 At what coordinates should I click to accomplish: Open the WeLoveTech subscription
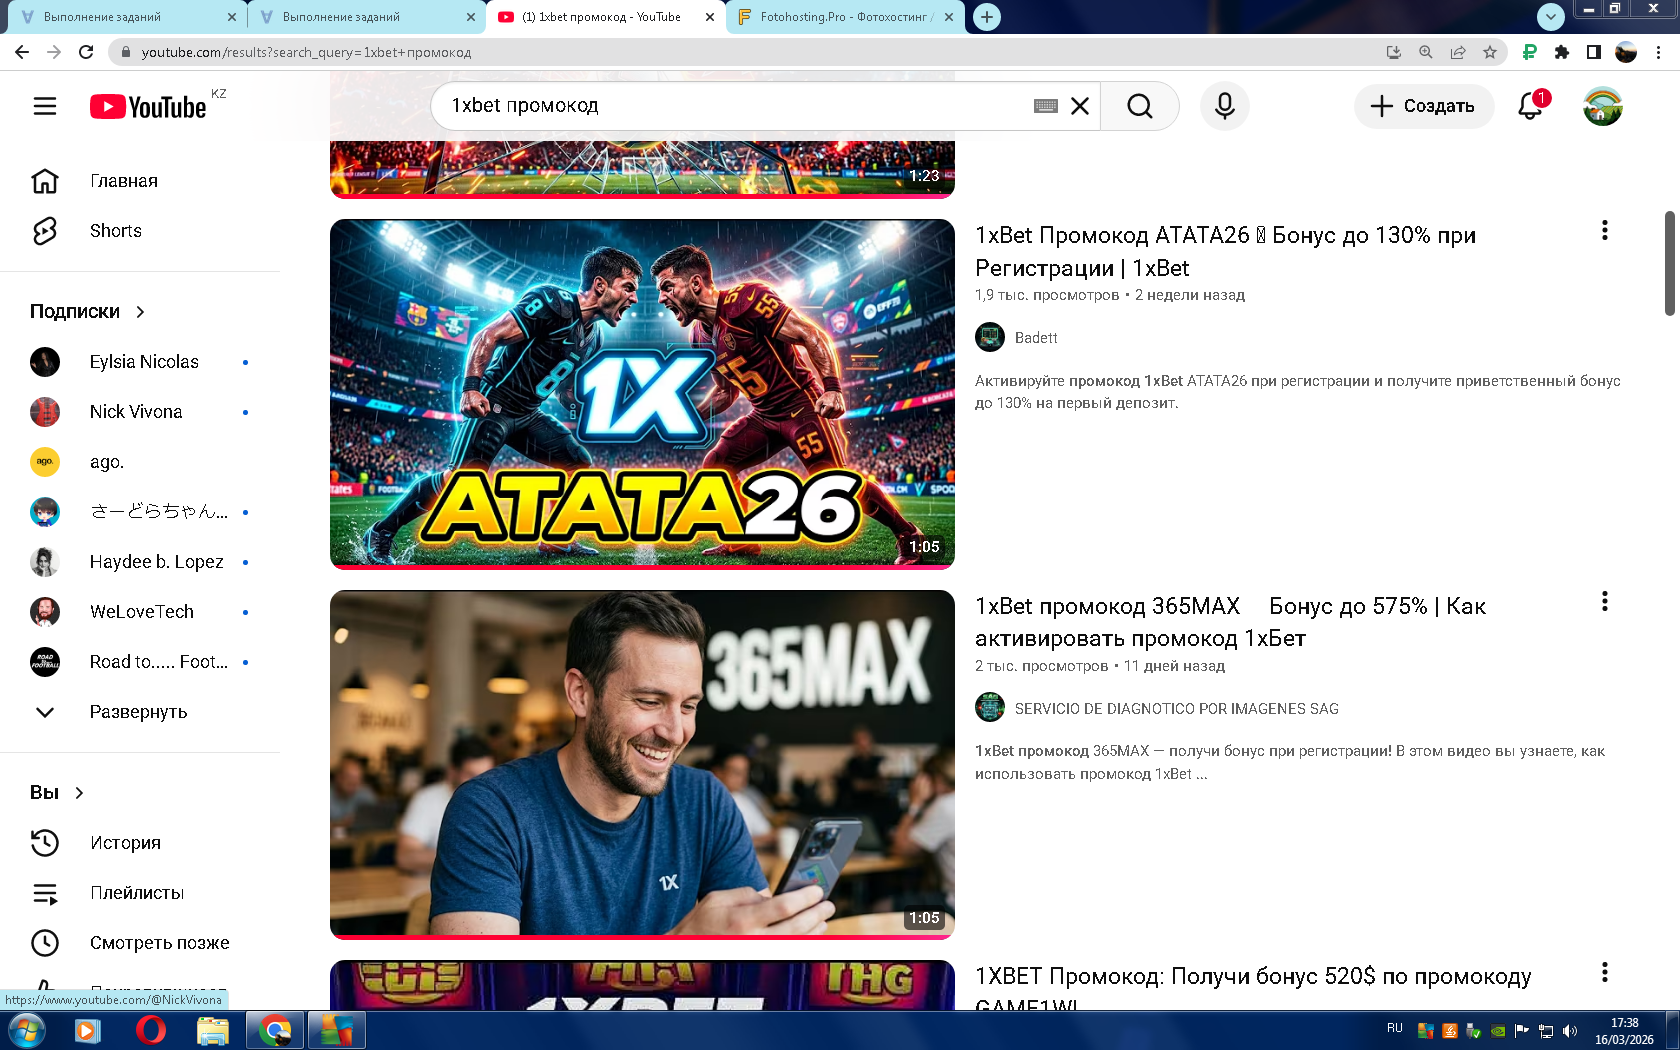(140, 612)
